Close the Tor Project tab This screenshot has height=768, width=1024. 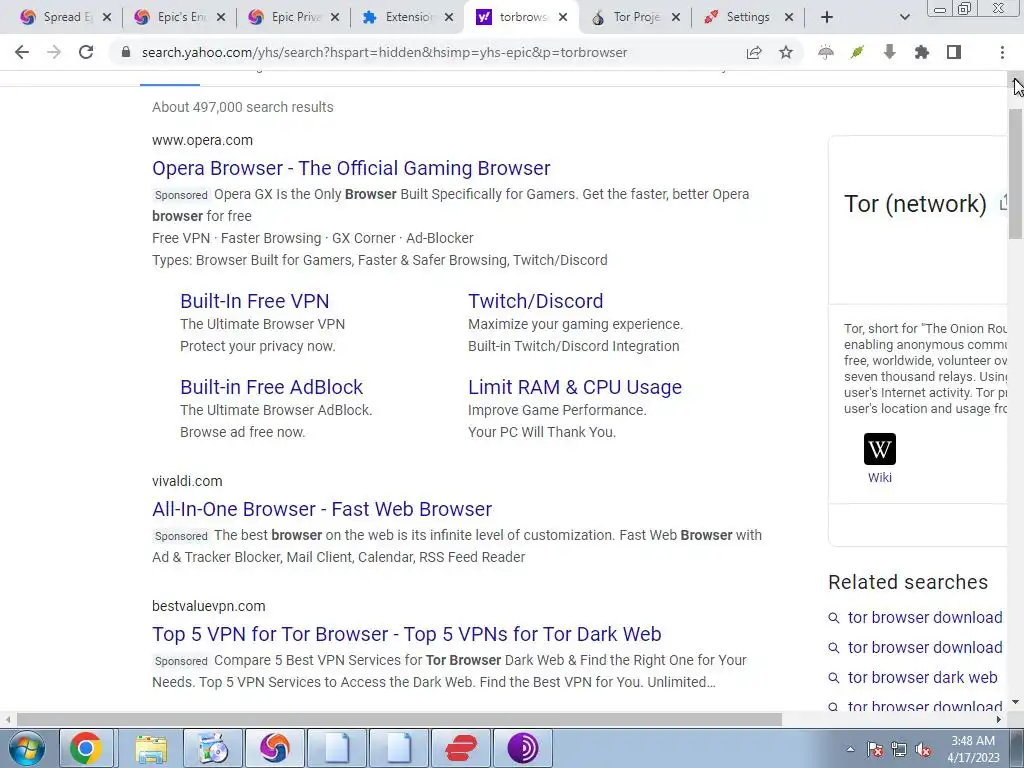[x=676, y=18]
